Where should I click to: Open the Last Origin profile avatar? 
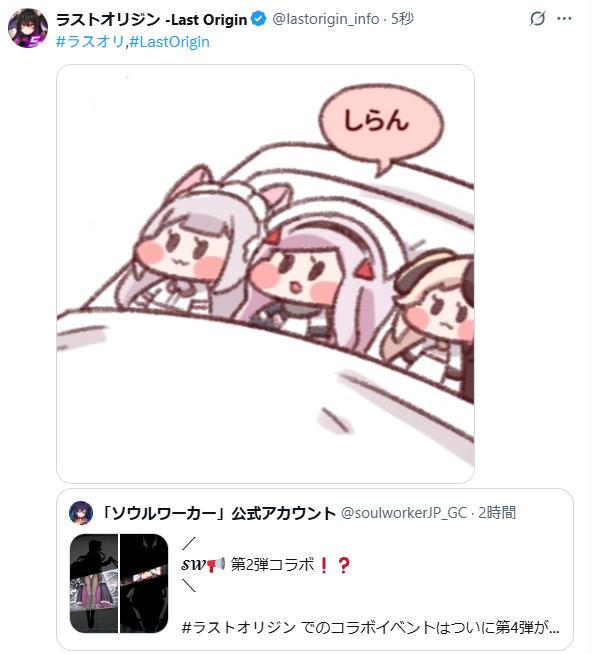[x=28, y=28]
